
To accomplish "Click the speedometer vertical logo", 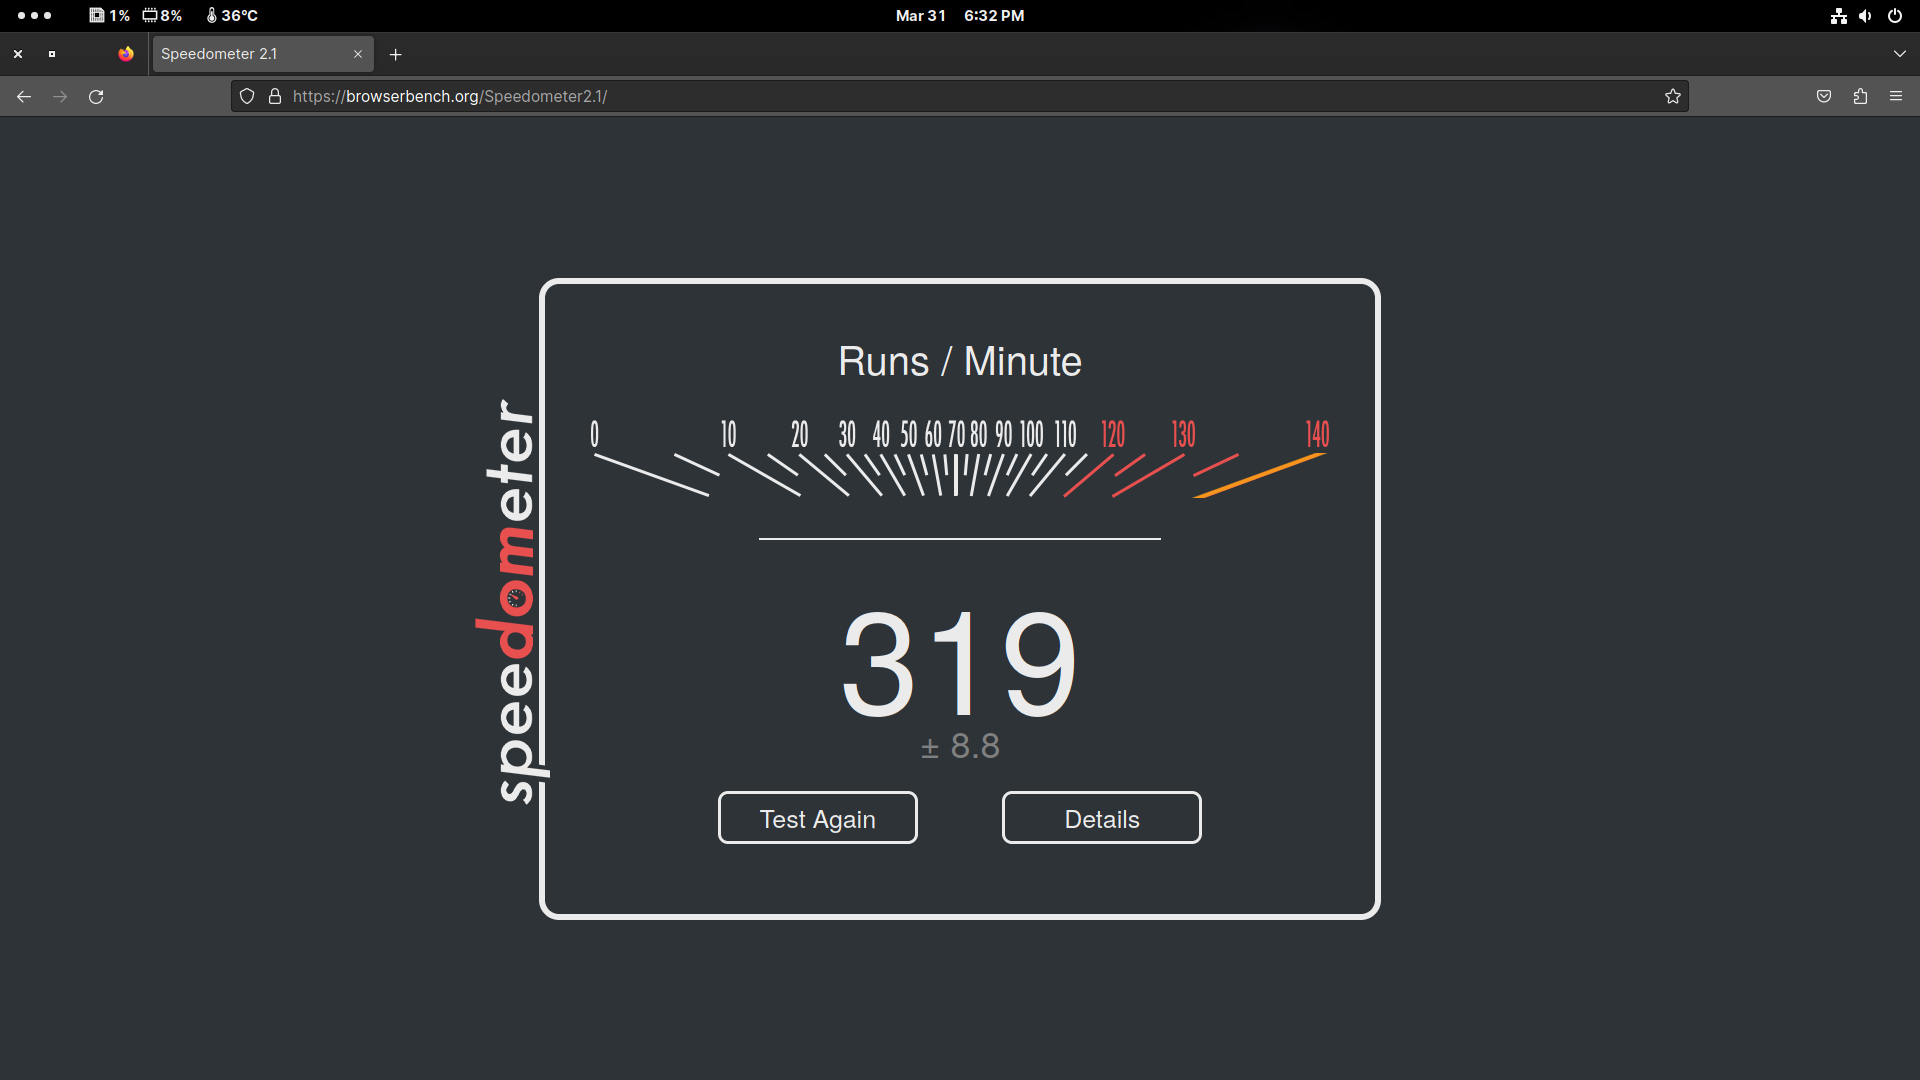I will tap(512, 600).
